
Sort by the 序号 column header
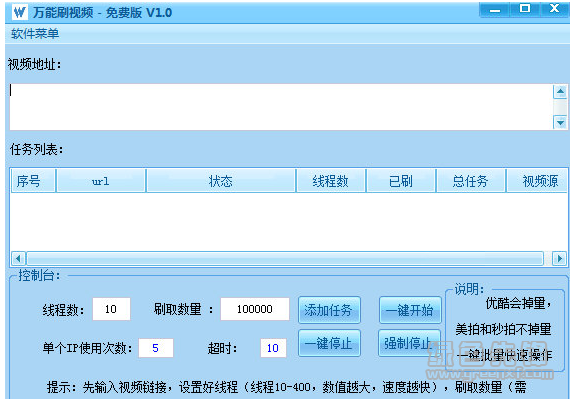click(x=33, y=181)
